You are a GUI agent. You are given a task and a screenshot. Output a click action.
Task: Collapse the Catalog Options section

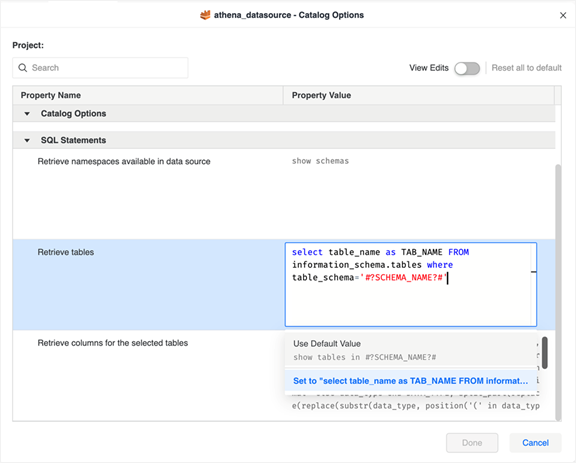coord(27,114)
